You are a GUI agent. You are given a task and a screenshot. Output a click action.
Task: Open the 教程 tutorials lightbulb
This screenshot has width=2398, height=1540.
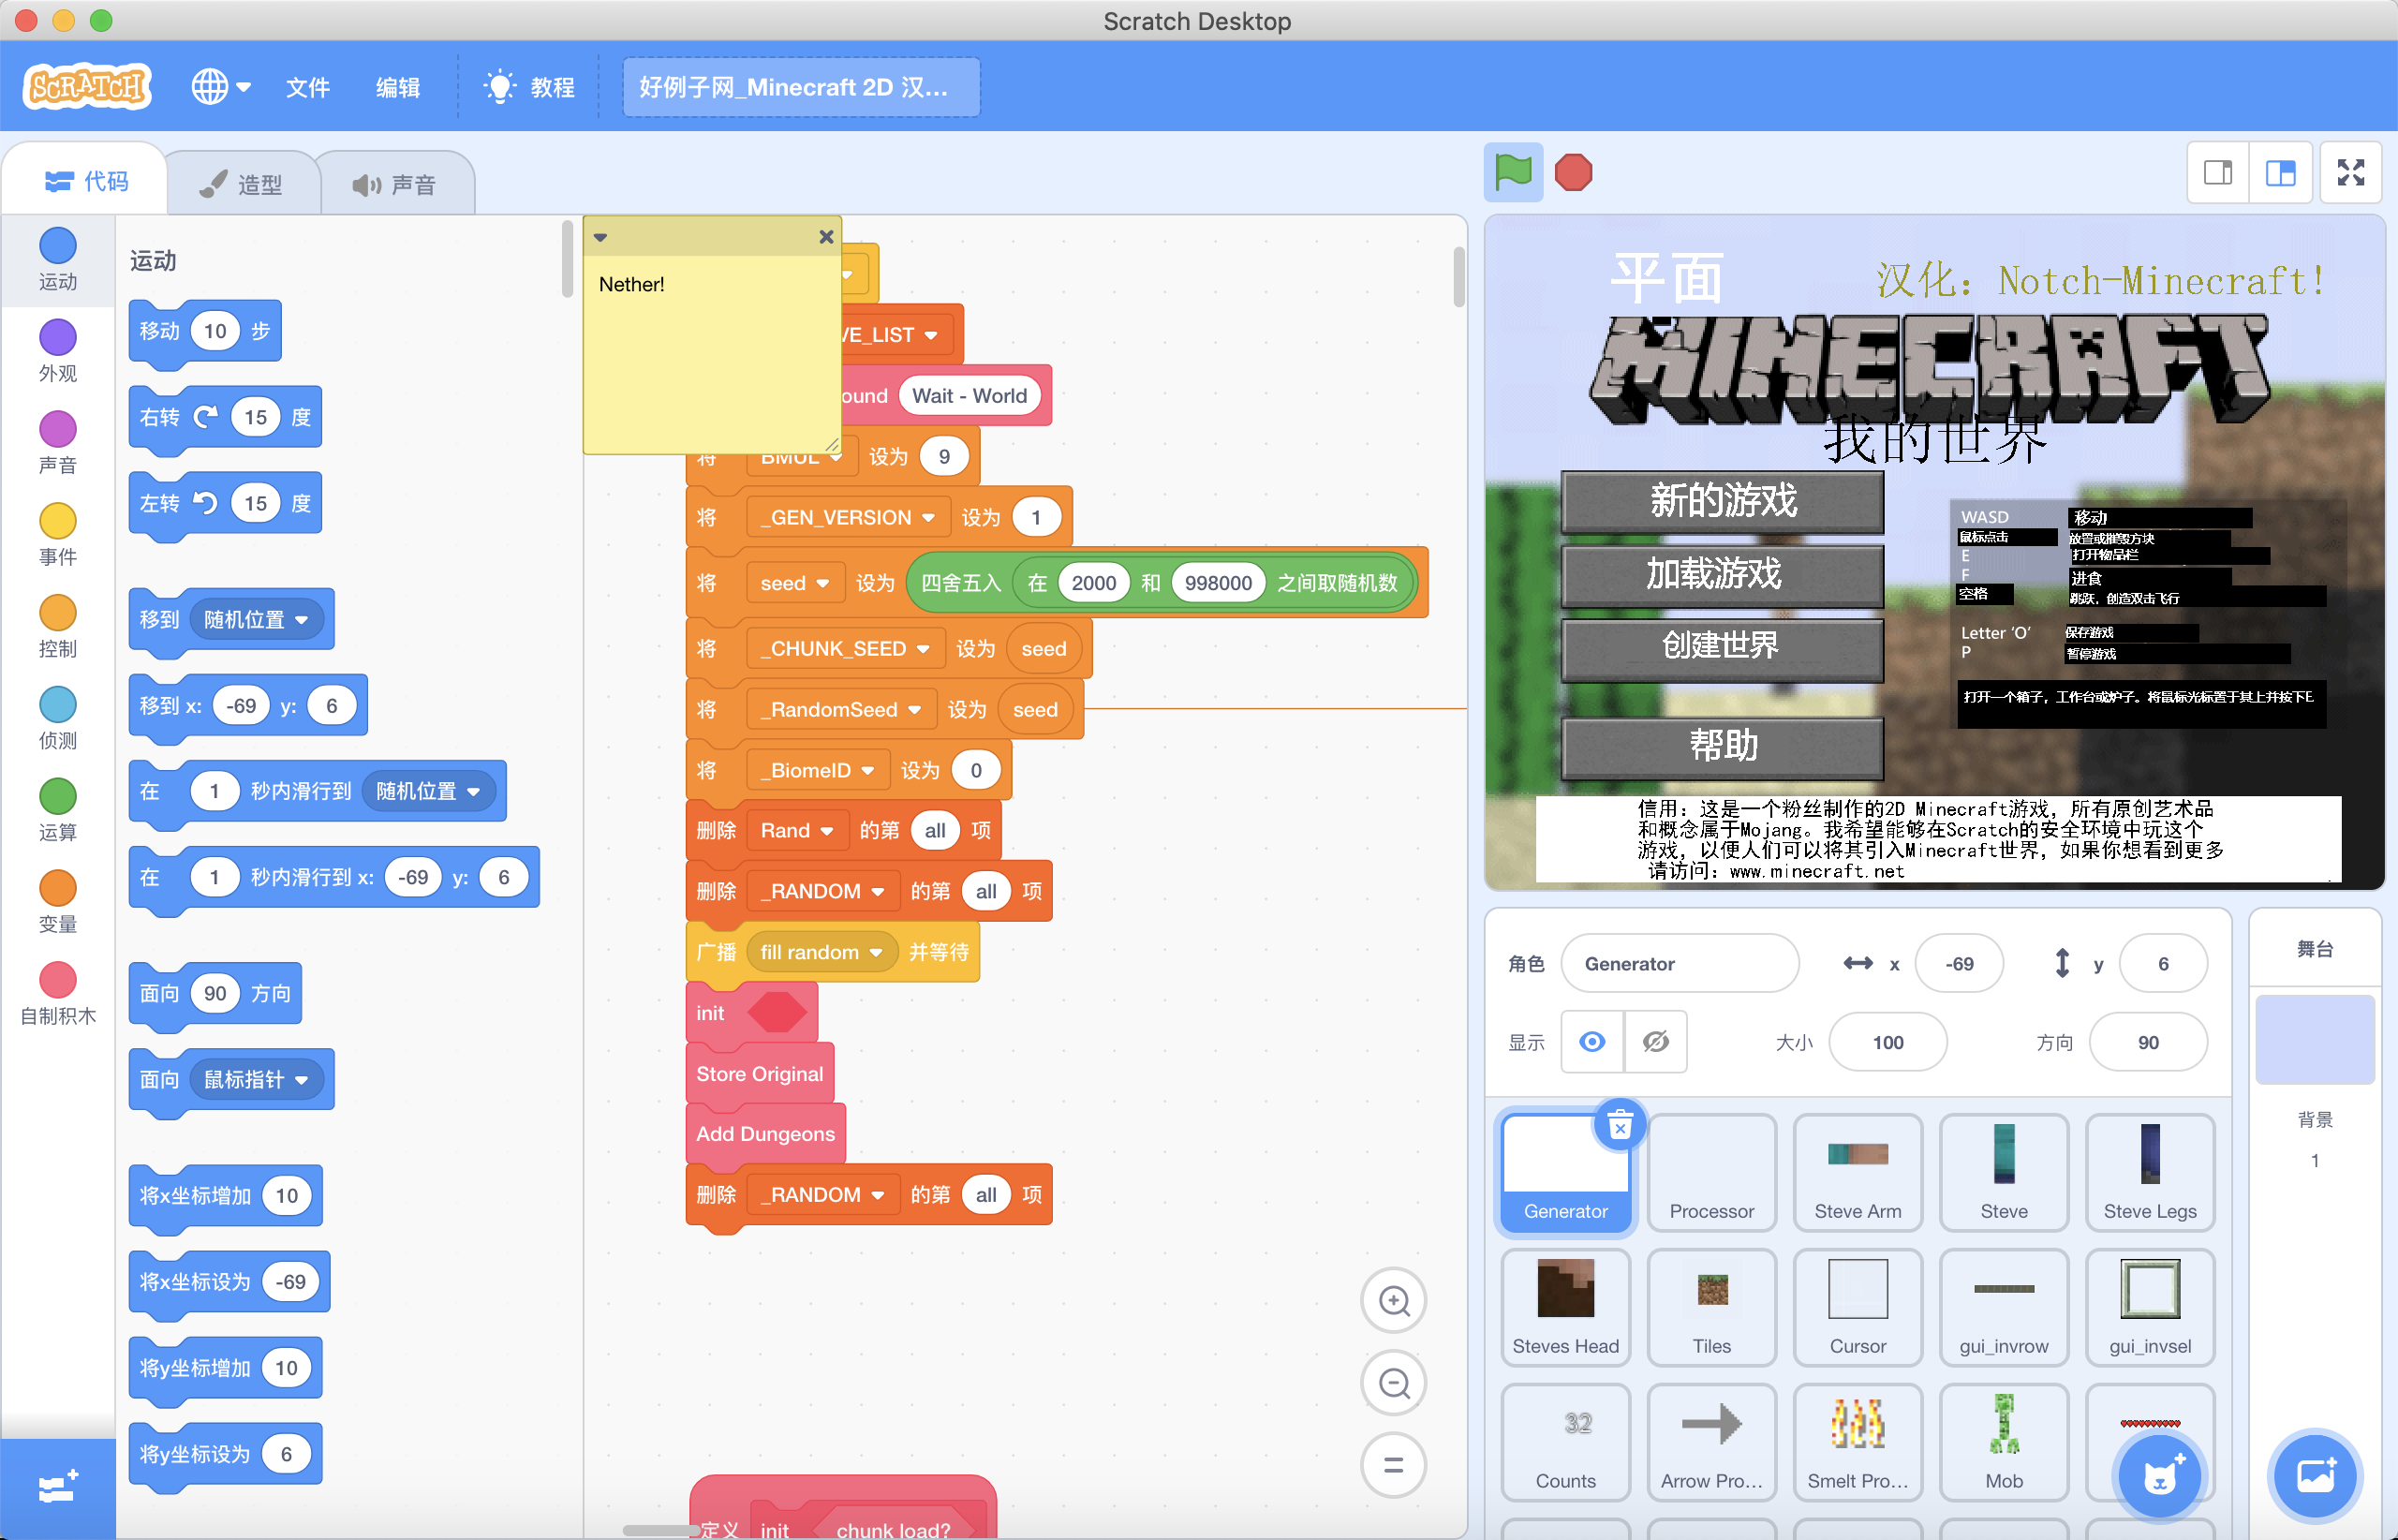click(x=529, y=87)
